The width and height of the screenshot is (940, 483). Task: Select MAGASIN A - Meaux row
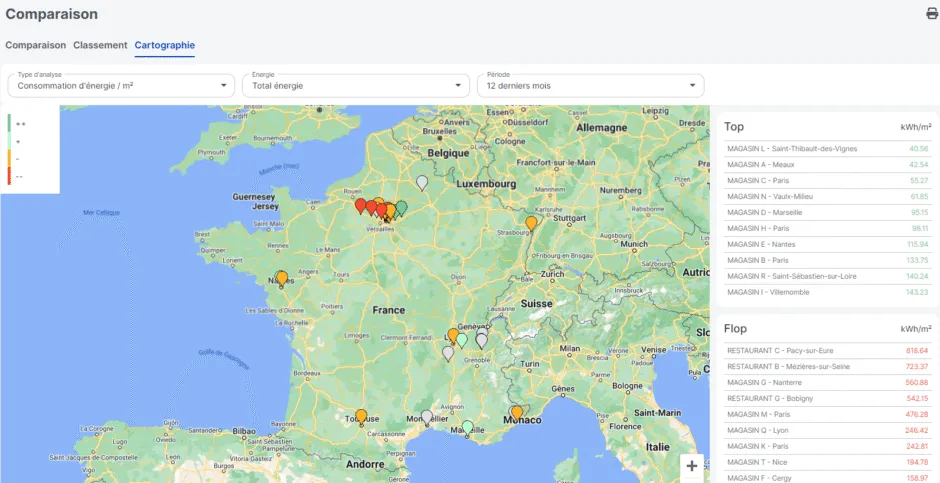tap(827, 165)
